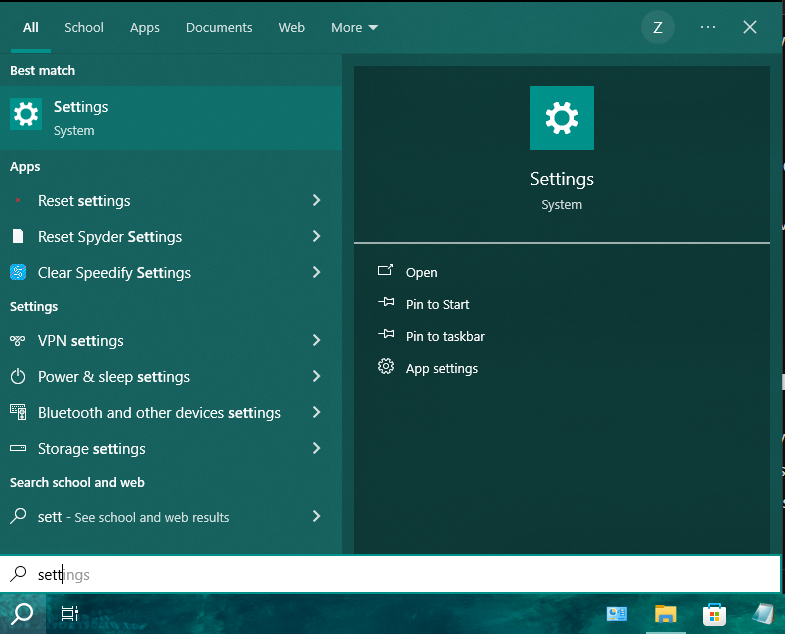Click the Reset Spyder Settings file icon
Image resolution: width=785 pixels, height=634 pixels.
[x=18, y=236]
